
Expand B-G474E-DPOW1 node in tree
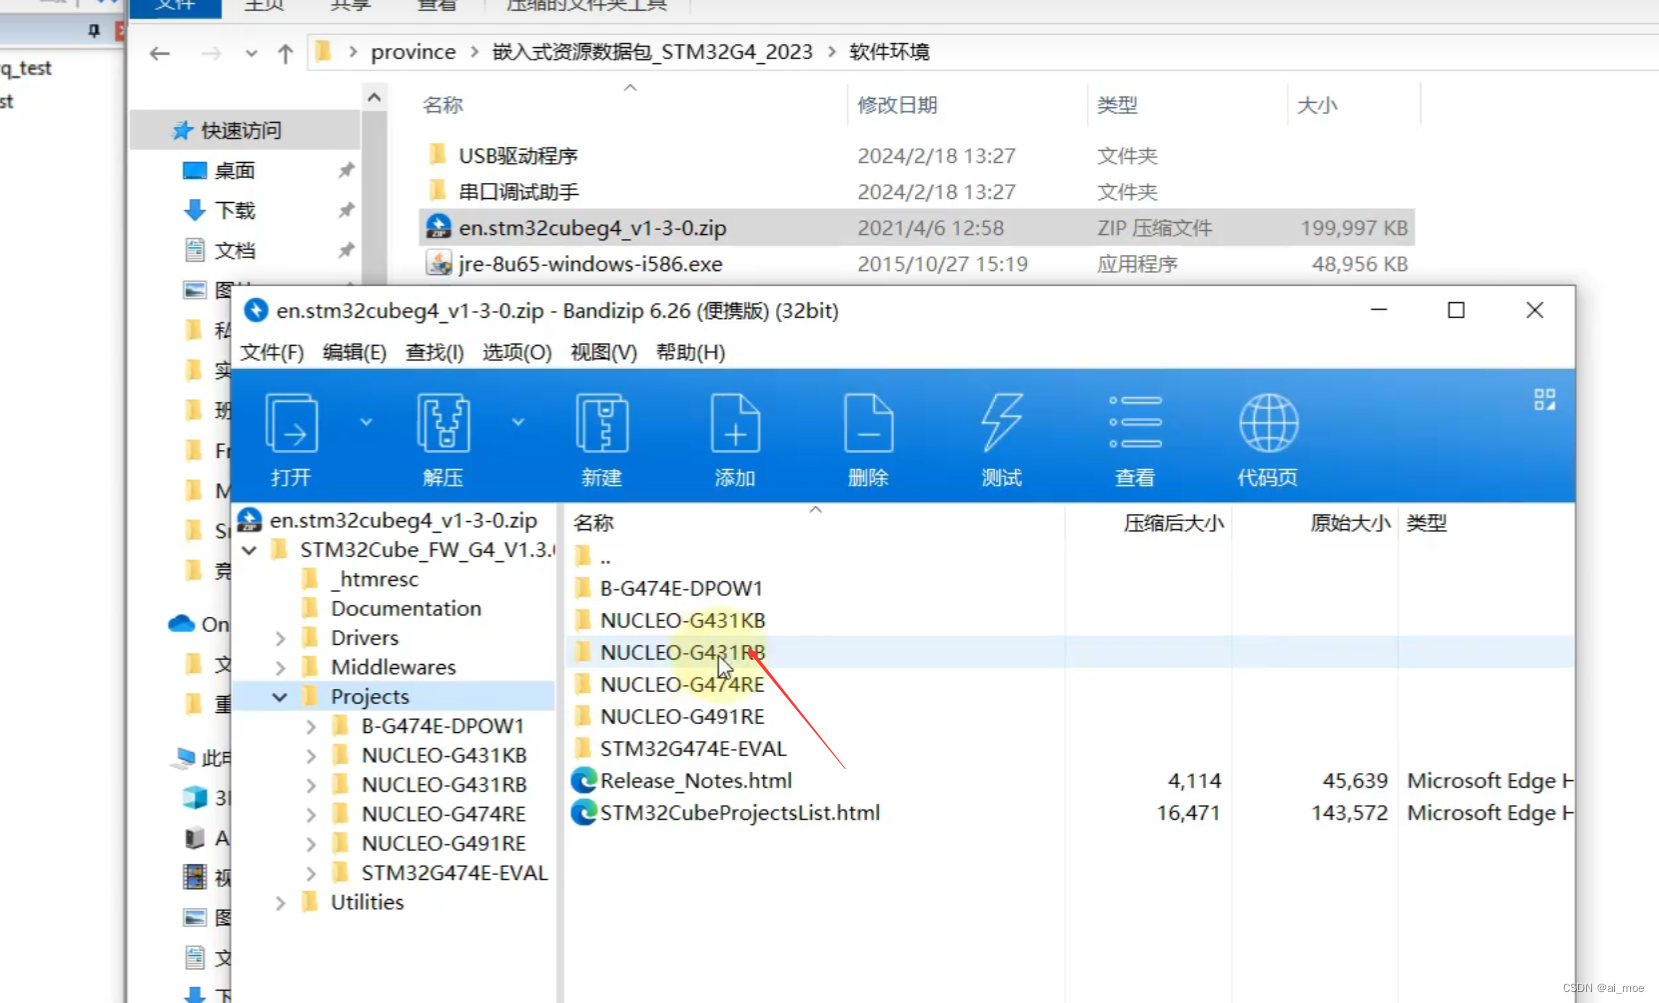pos(311,726)
